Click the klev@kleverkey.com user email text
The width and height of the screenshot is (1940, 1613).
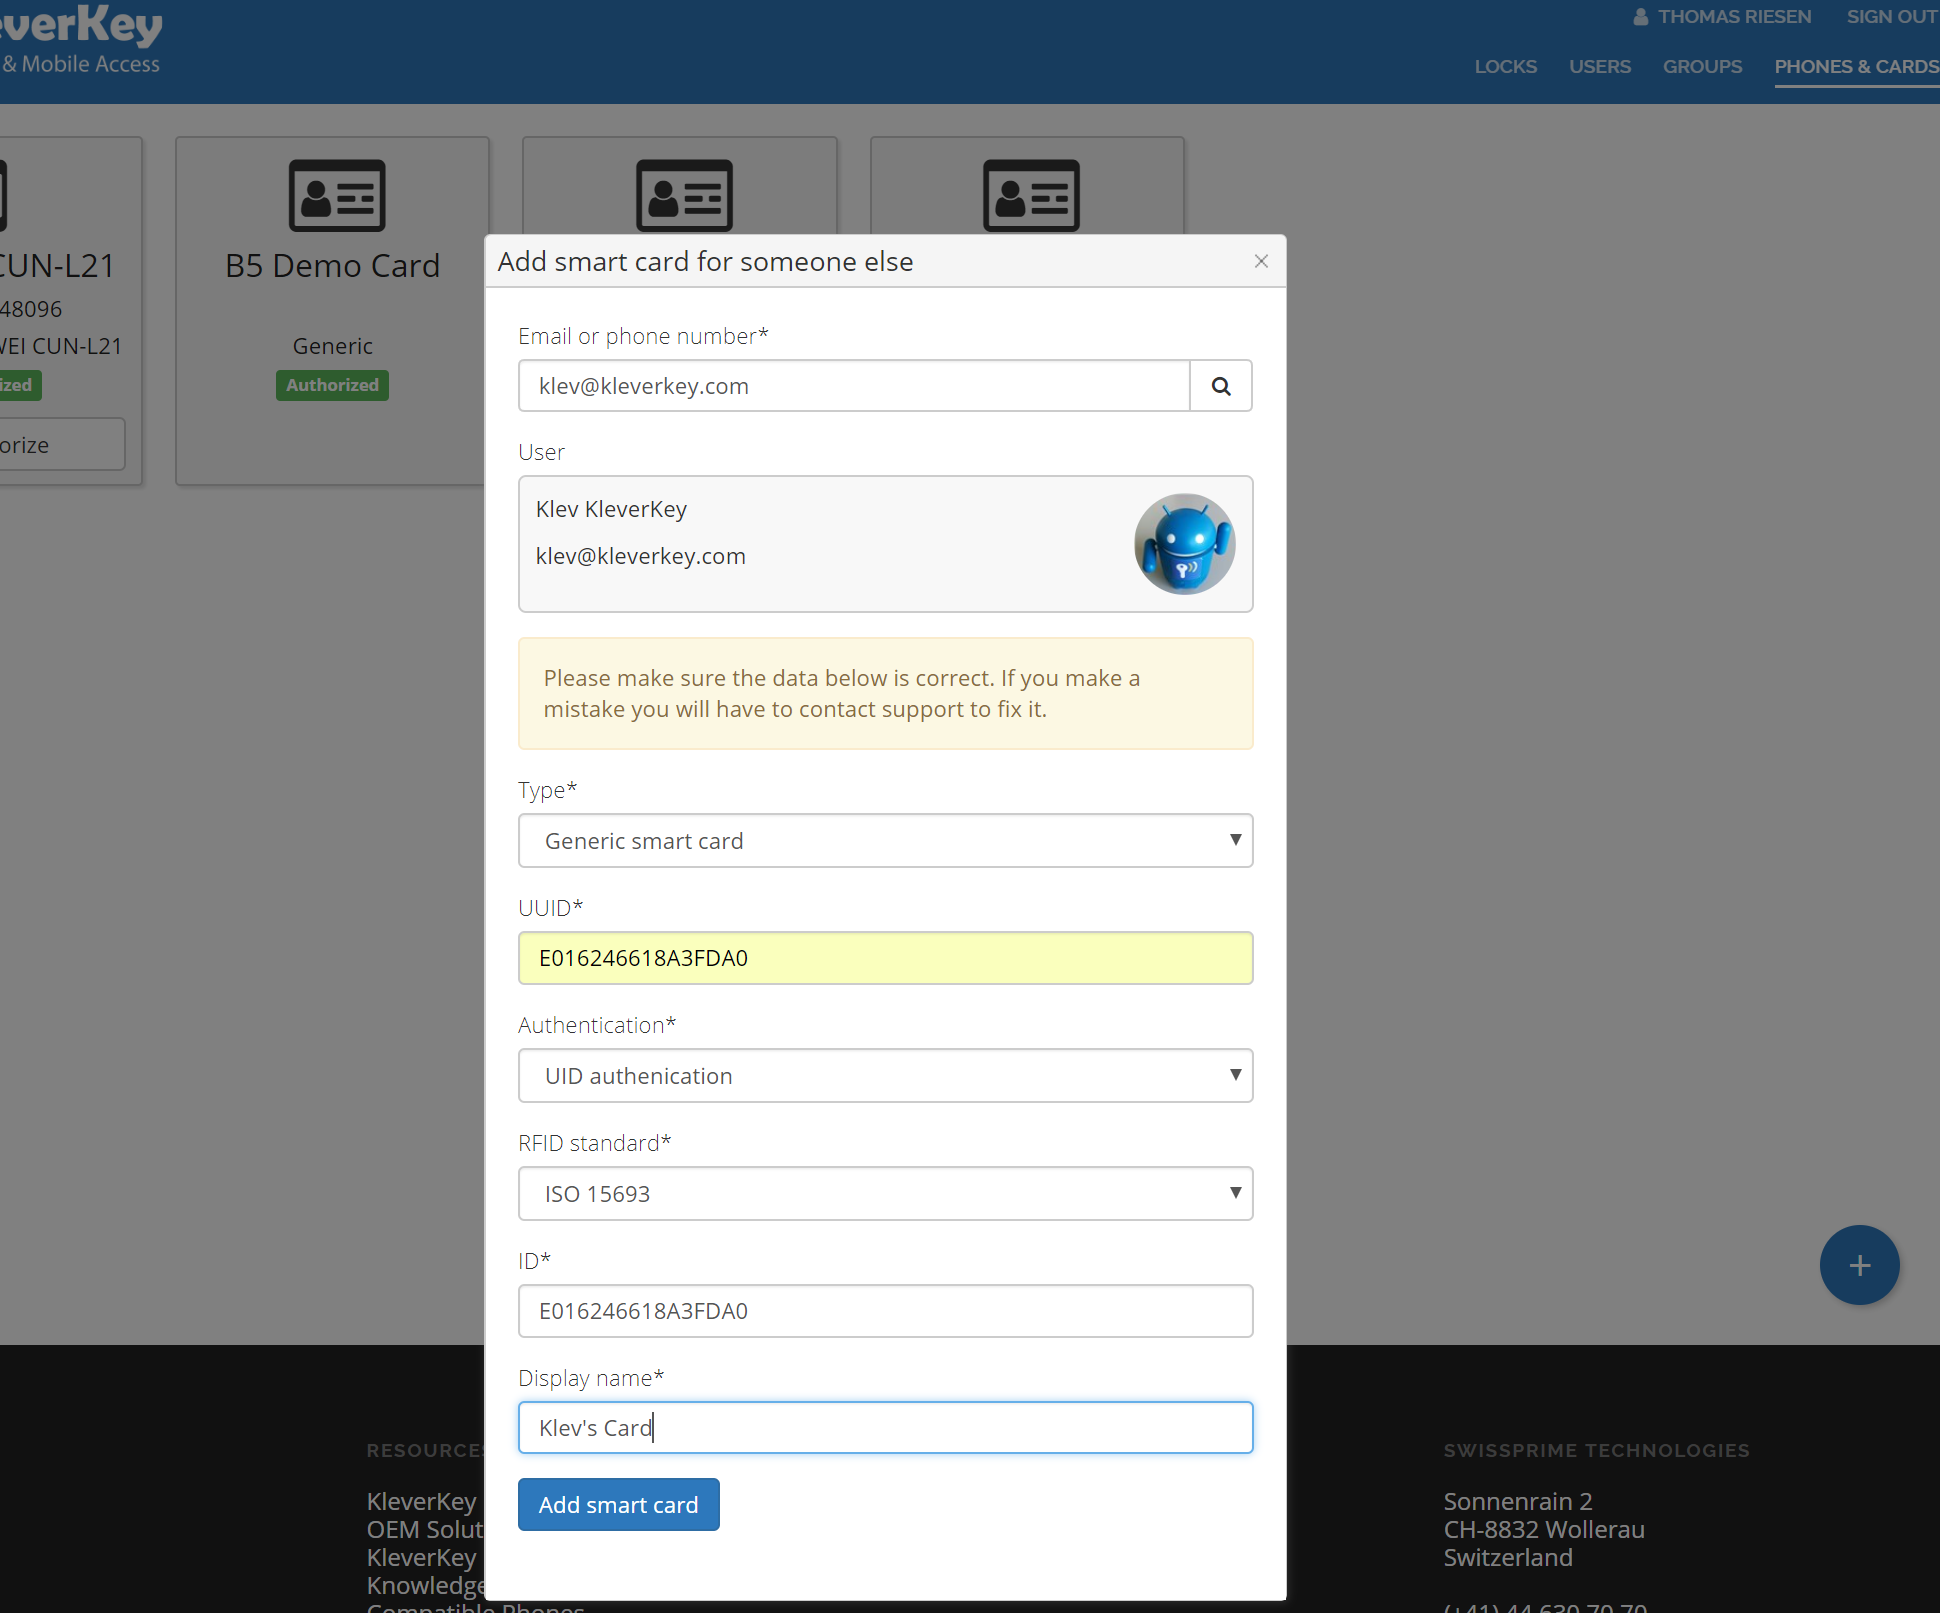tap(640, 556)
